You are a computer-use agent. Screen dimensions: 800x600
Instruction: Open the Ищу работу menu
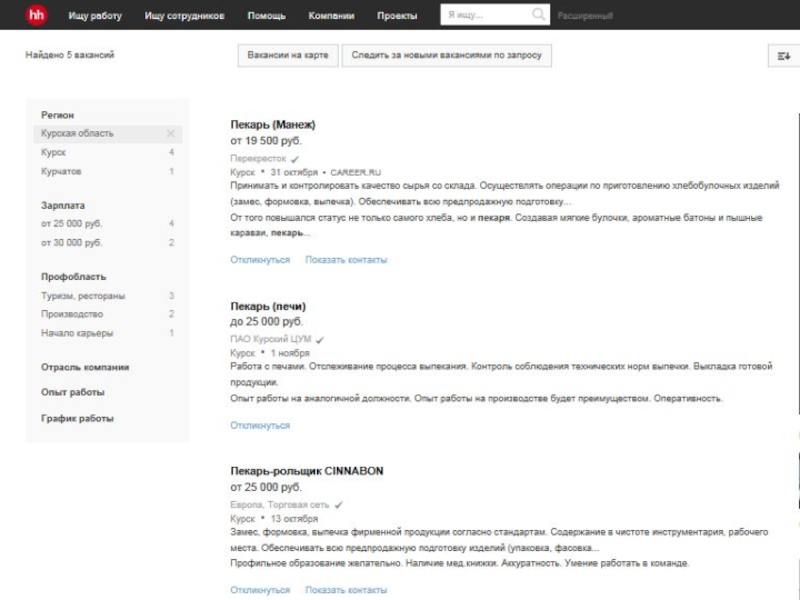[95, 16]
